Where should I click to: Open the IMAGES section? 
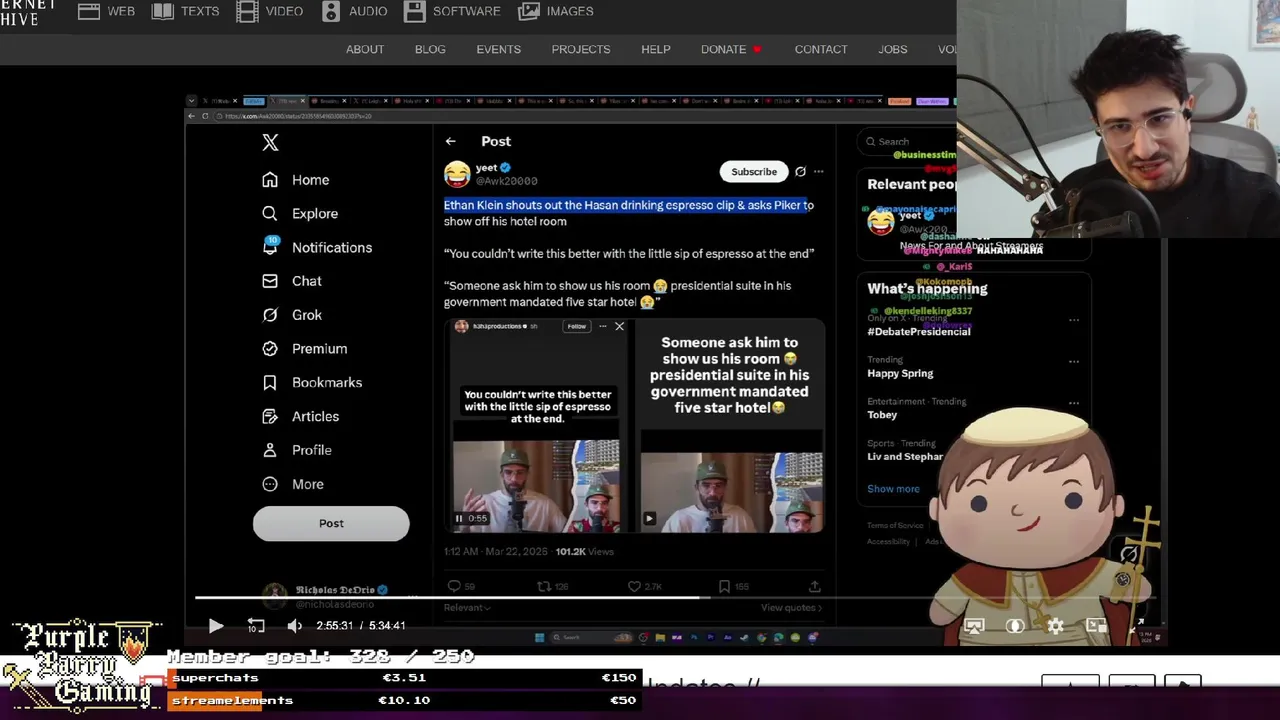[x=556, y=11]
